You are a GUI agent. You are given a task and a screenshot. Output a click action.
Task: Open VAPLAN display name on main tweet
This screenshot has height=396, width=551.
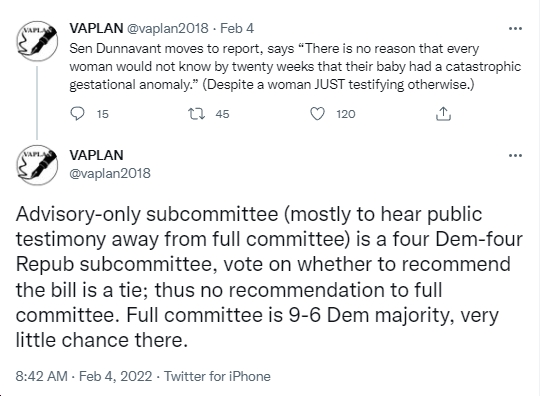tap(96, 155)
